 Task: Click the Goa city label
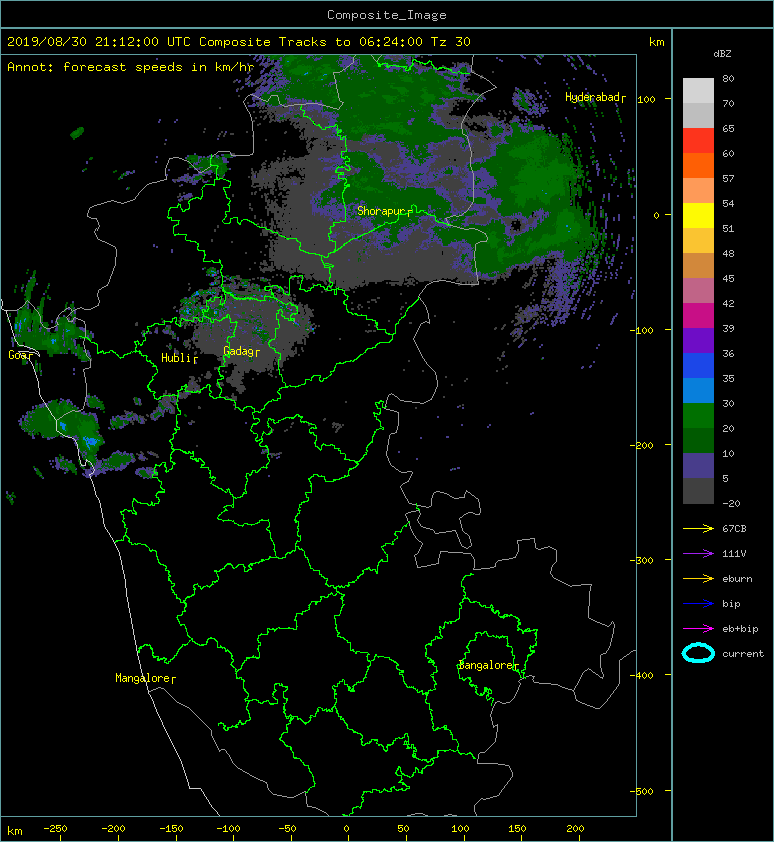(17, 355)
